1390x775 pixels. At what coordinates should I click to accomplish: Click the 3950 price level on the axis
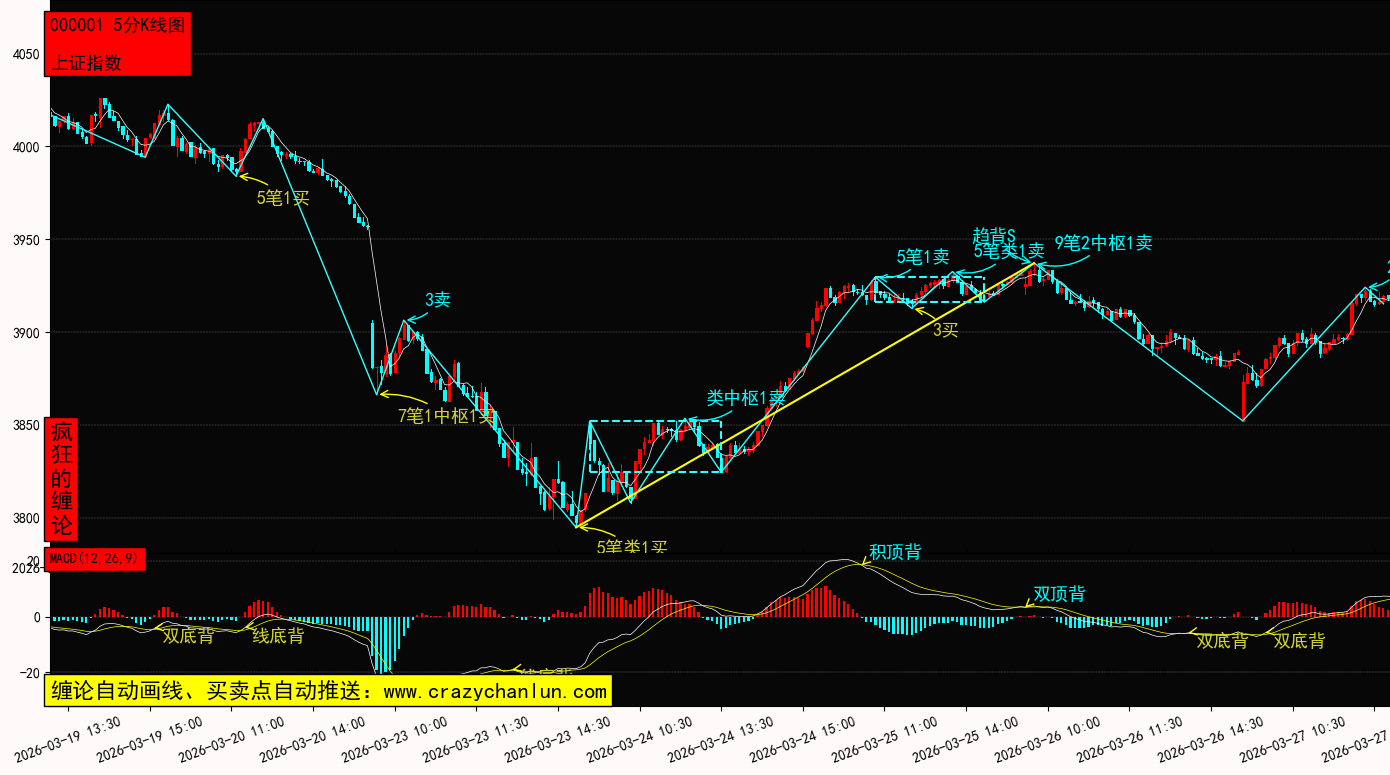[x=24, y=240]
